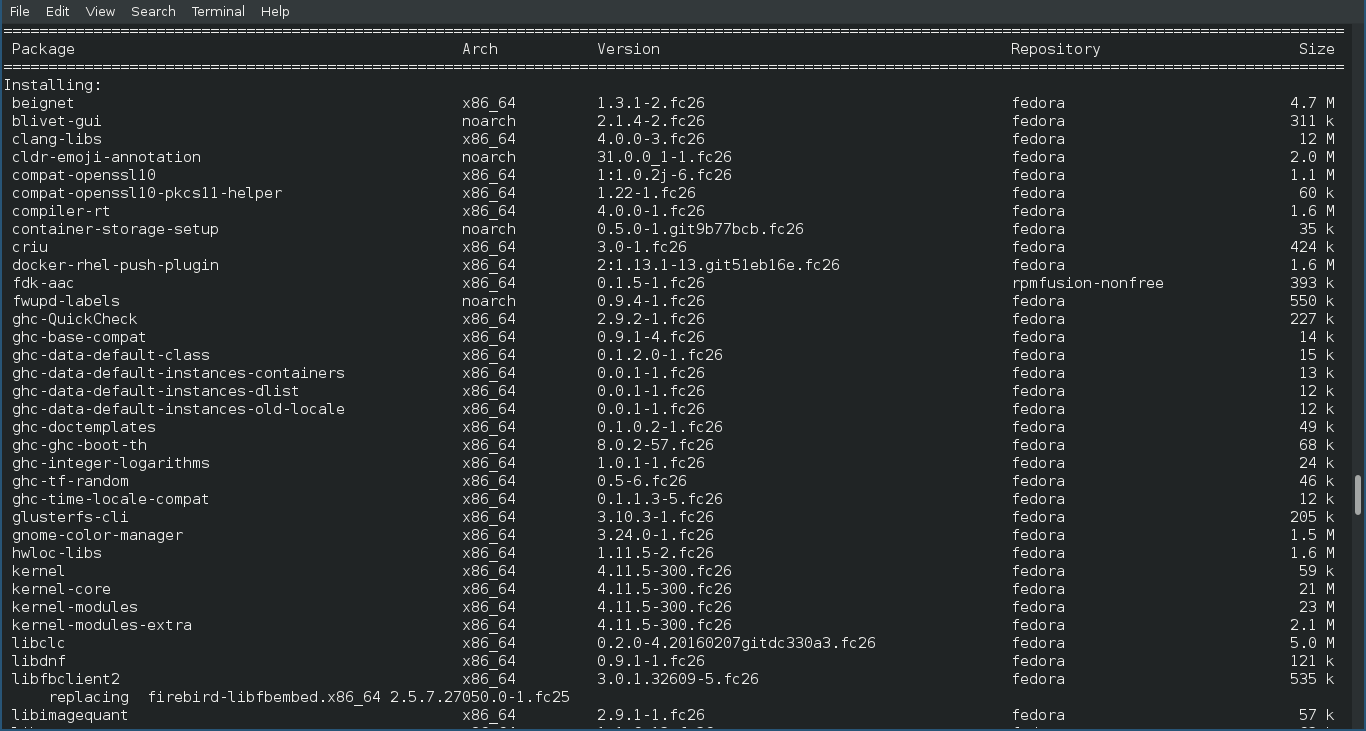Open the View menu
Viewport: 1366px width, 731px height.
coord(100,11)
